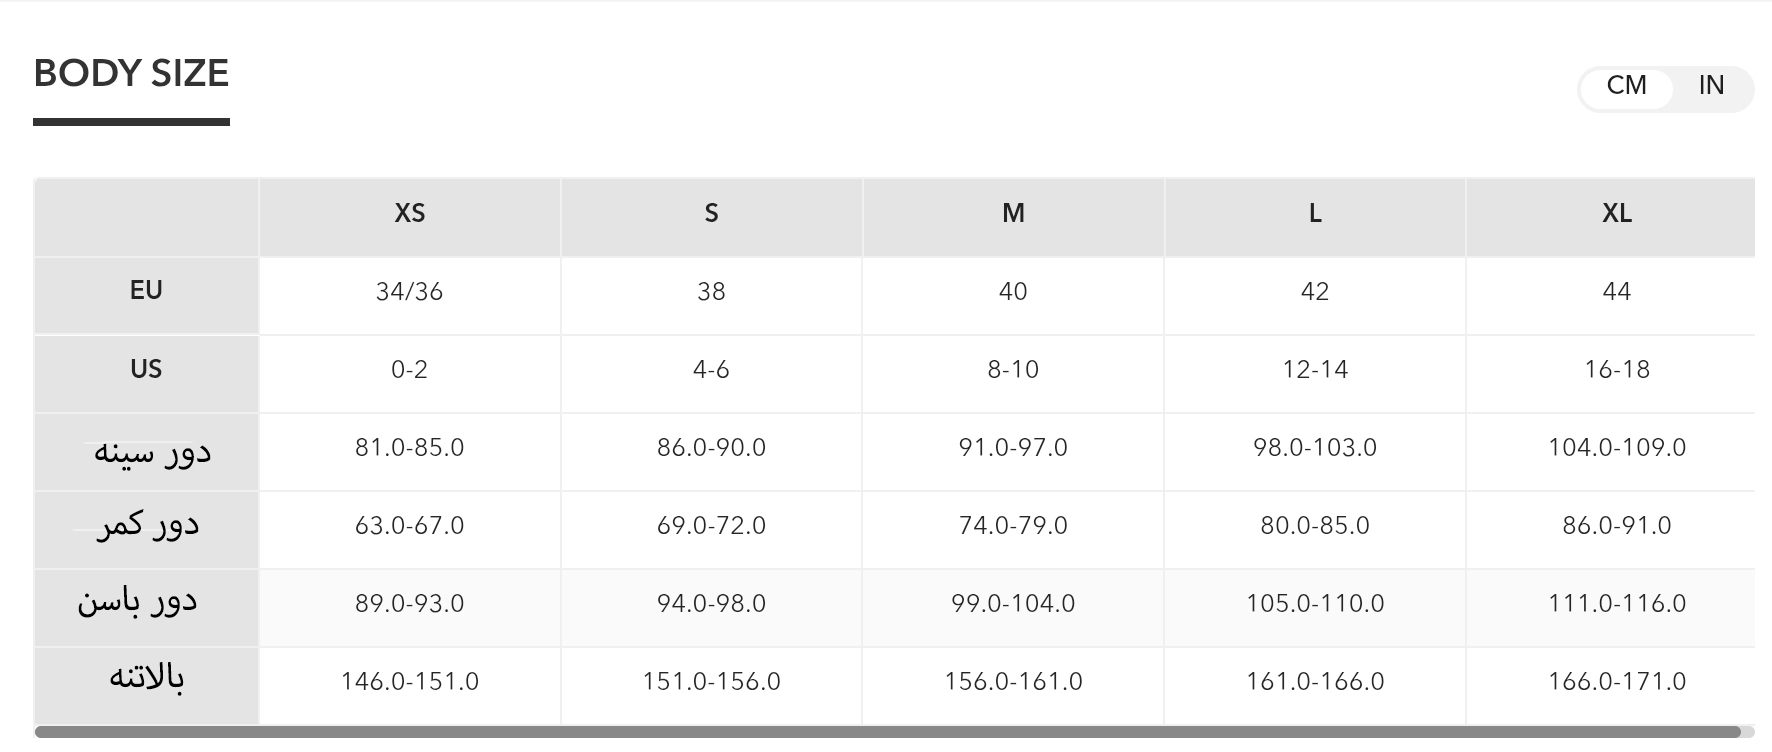This screenshot has height=752, width=1772.
Task: Click the EU 34/36 cell
Action: coord(409,292)
